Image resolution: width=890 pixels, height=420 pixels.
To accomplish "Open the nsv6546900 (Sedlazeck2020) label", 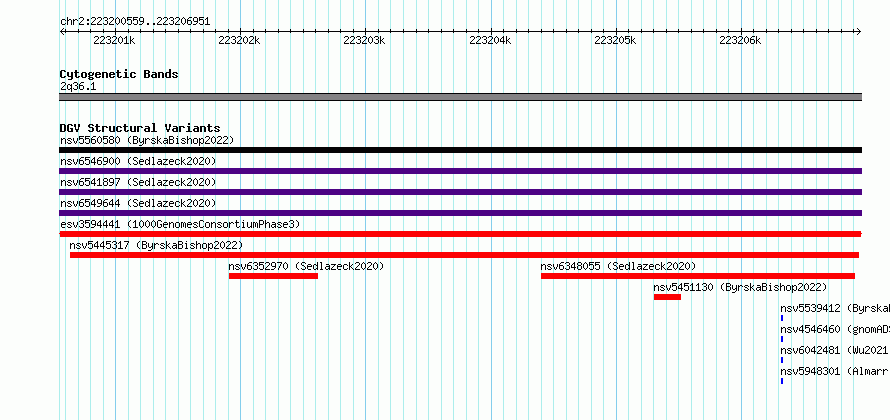I will click(x=138, y=161).
